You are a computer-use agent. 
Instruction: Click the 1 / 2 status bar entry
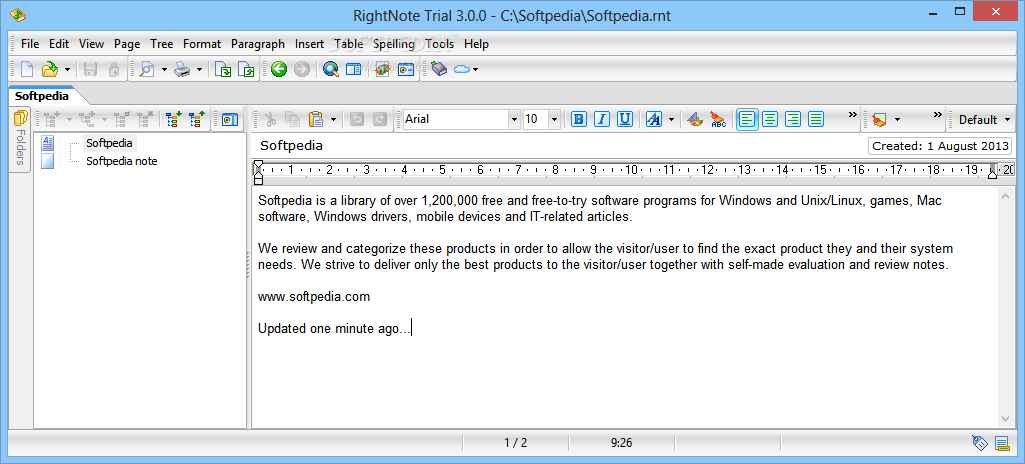(515, 443)
